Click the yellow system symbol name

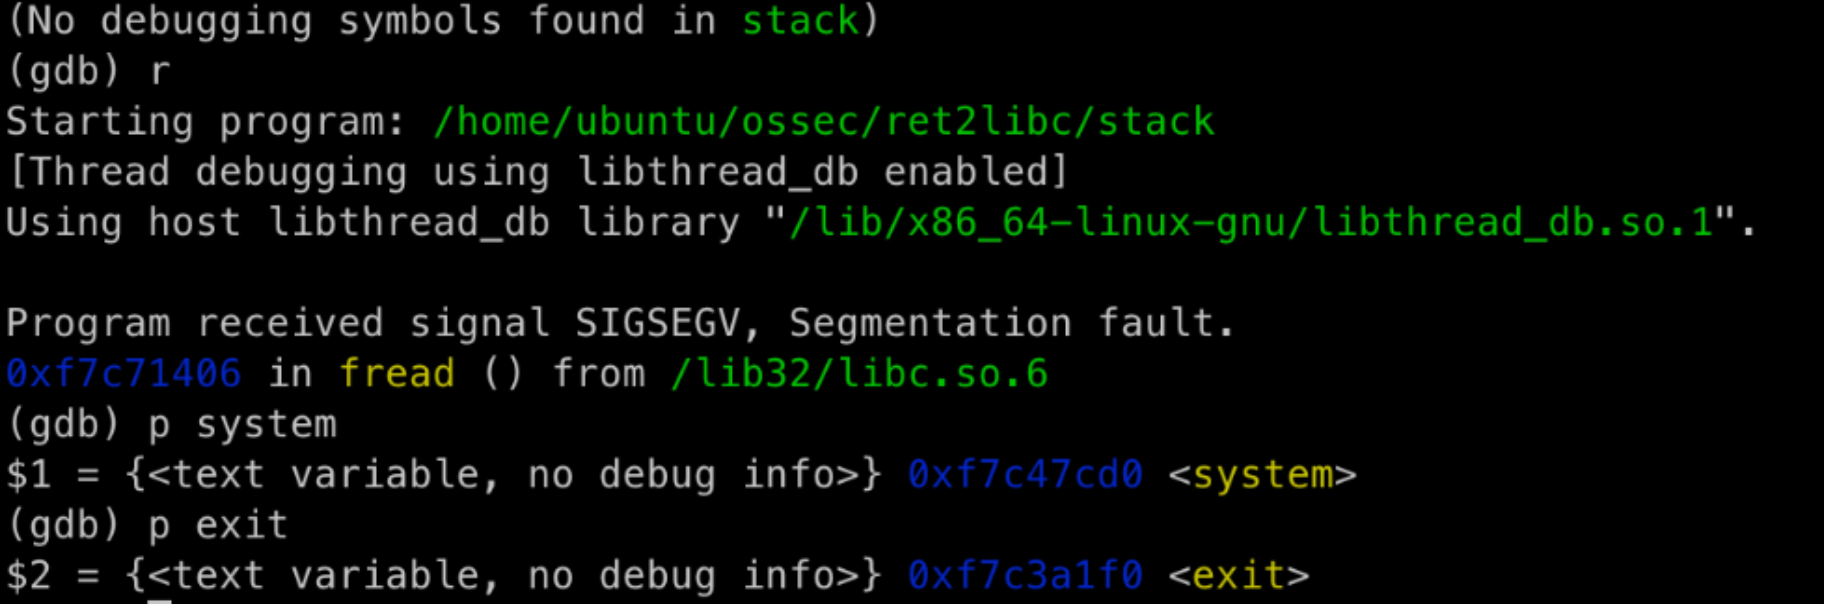click(x=1262, y=475)
